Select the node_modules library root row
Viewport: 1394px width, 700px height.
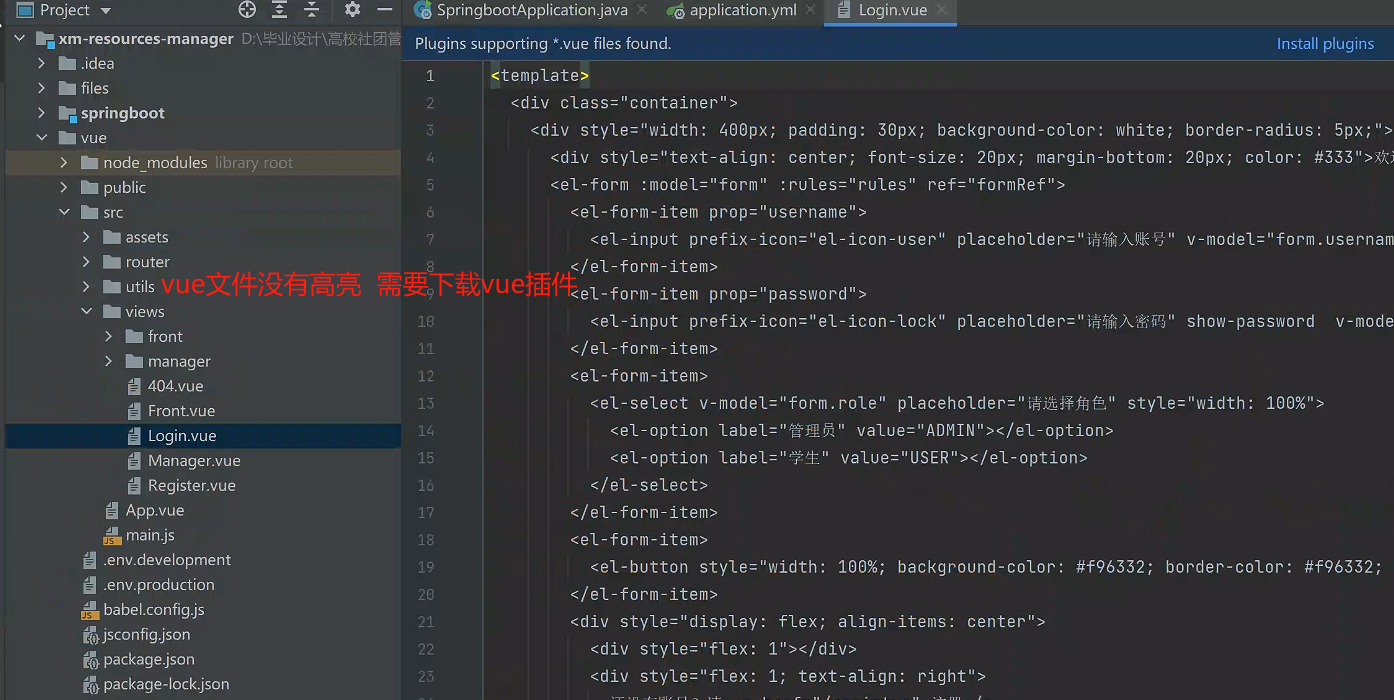(203, 162)
